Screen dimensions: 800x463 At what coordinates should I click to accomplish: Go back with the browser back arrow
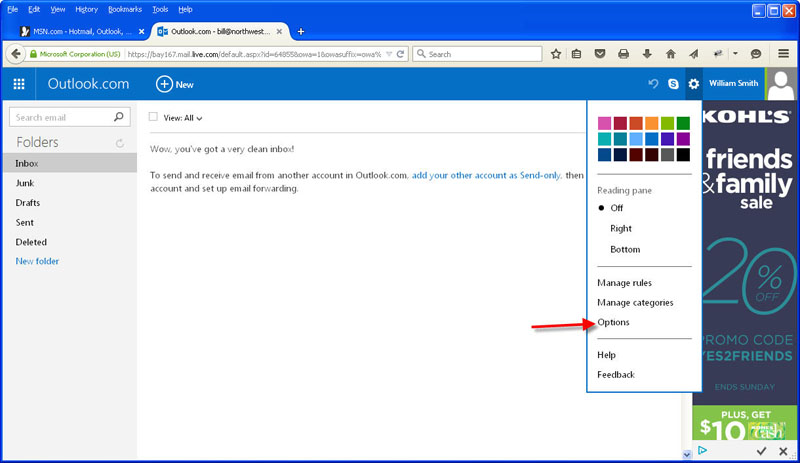pyautogui.click(x=16, y=54)
